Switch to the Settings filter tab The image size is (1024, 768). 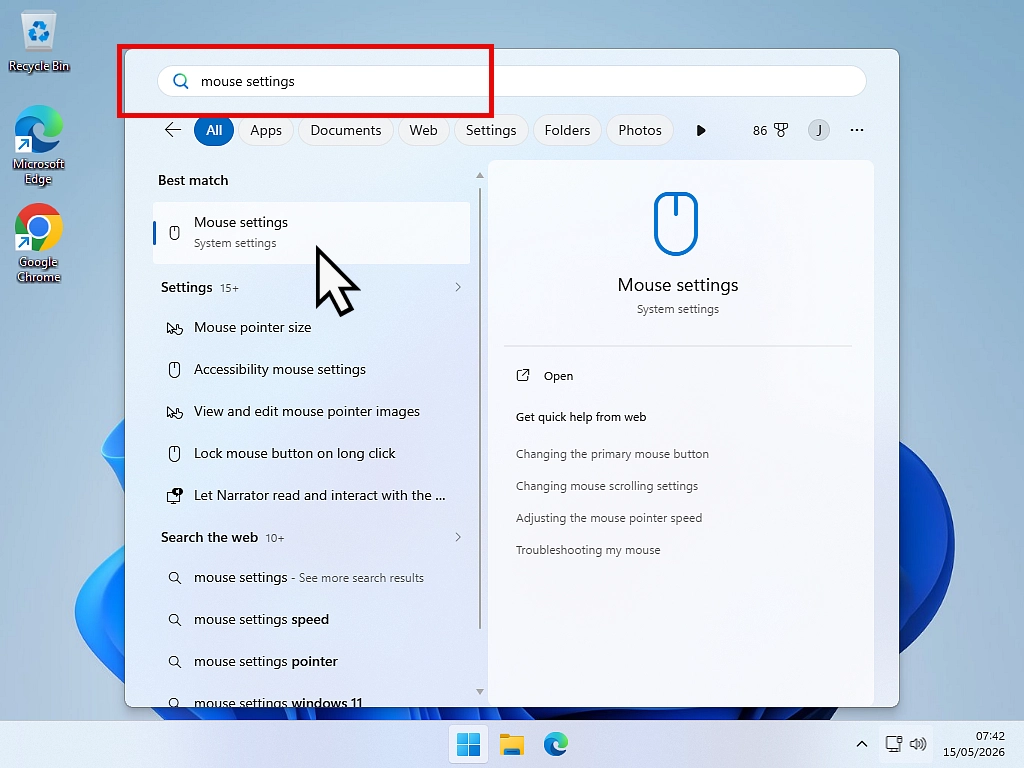[x=491, y=130]
